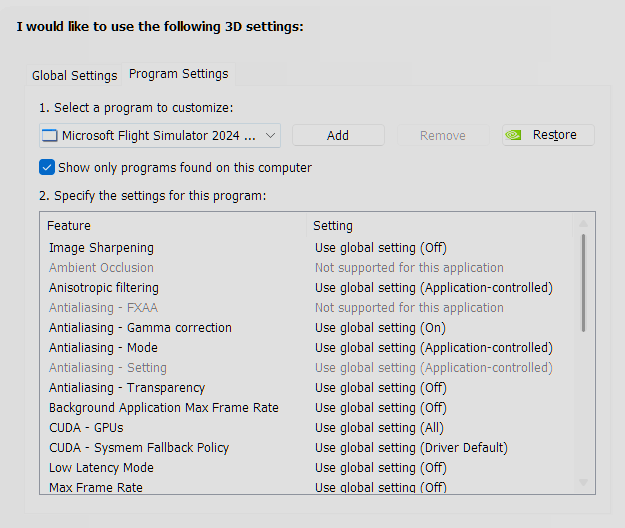Open Background Application Max Frame Rate setting
The height and width of the screenshot is (528, 625).
click(x=442, y=408)
